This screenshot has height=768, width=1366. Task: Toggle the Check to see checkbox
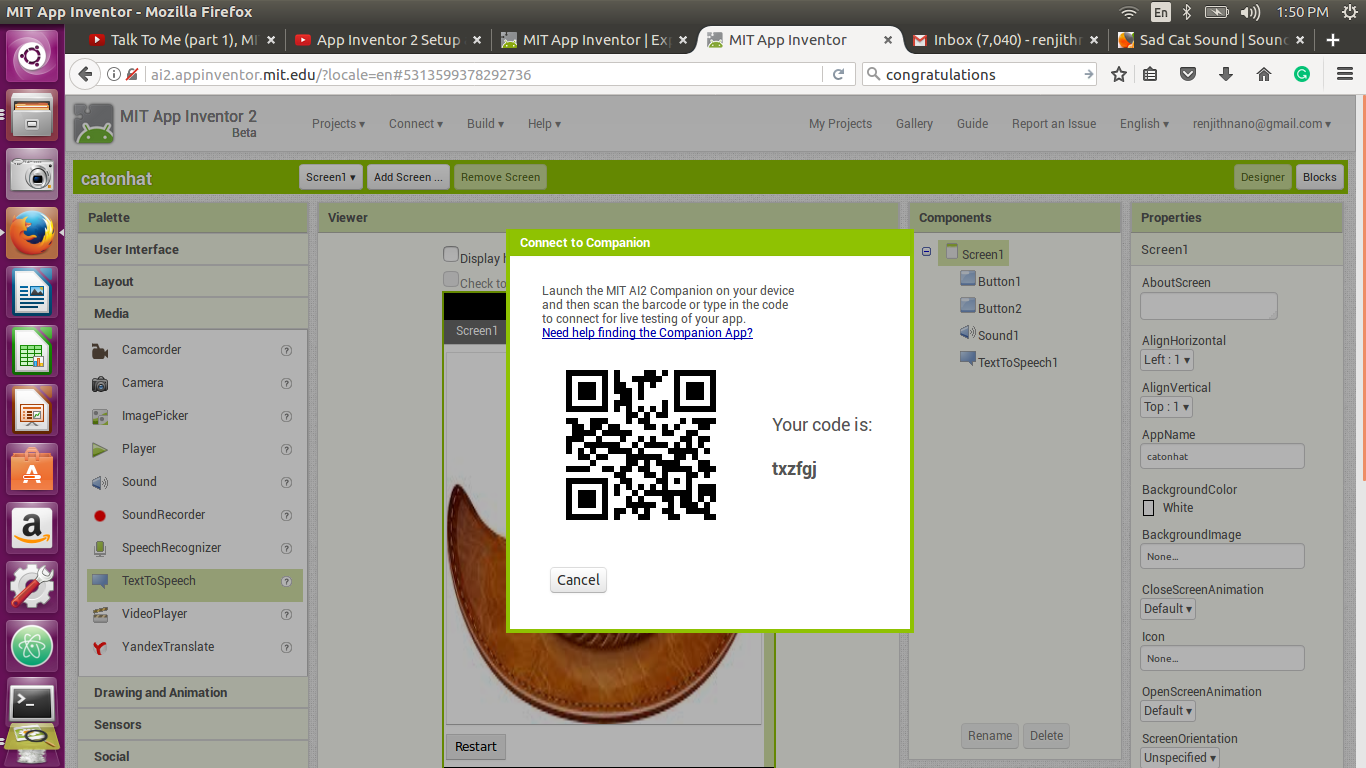click(x=451, y=280)
